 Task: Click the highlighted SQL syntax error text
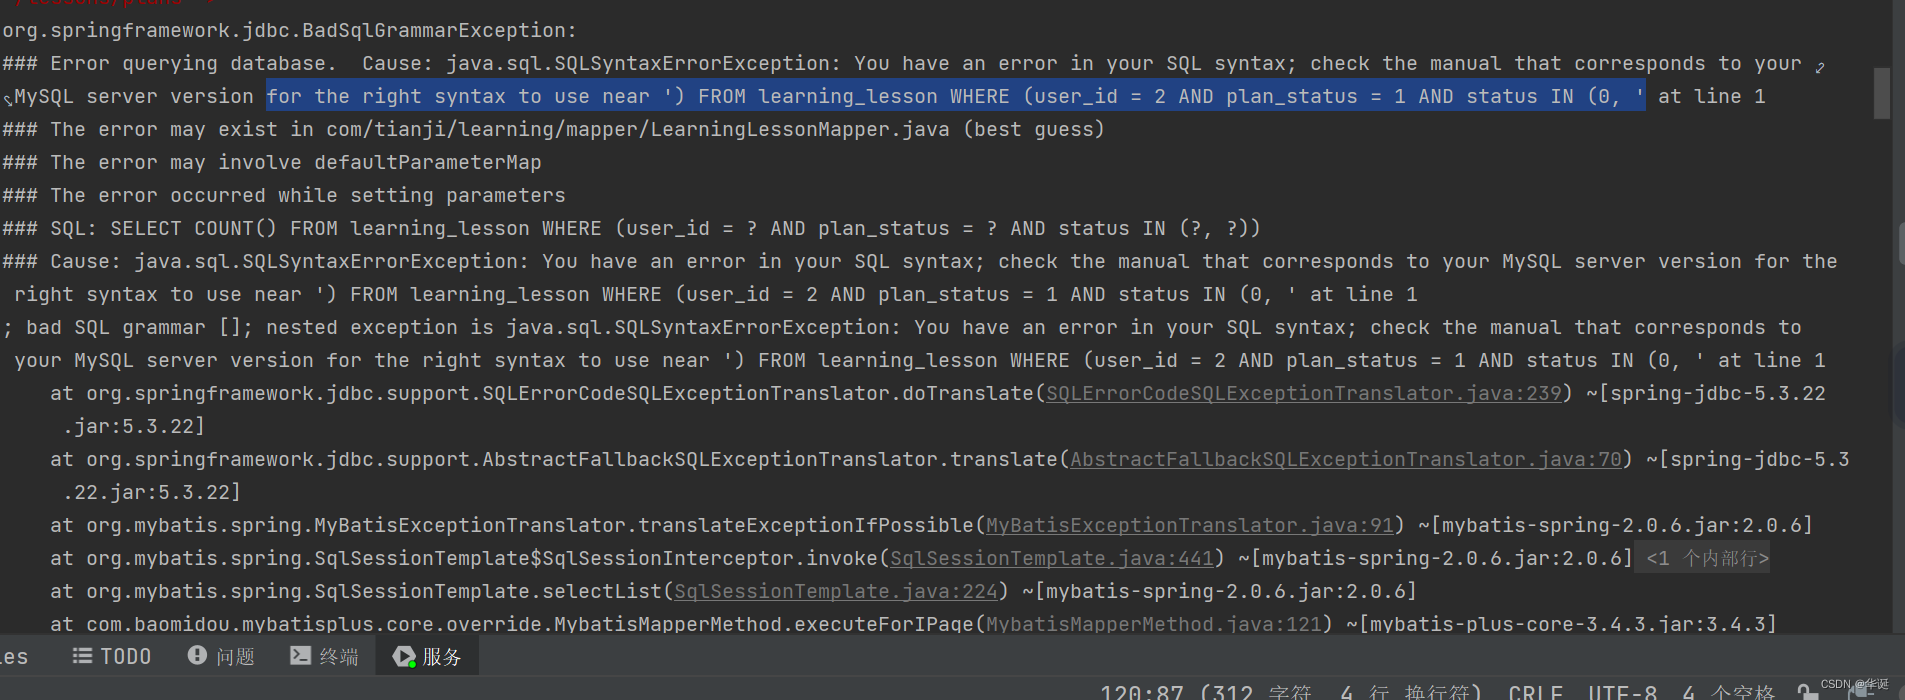[950, 96]
